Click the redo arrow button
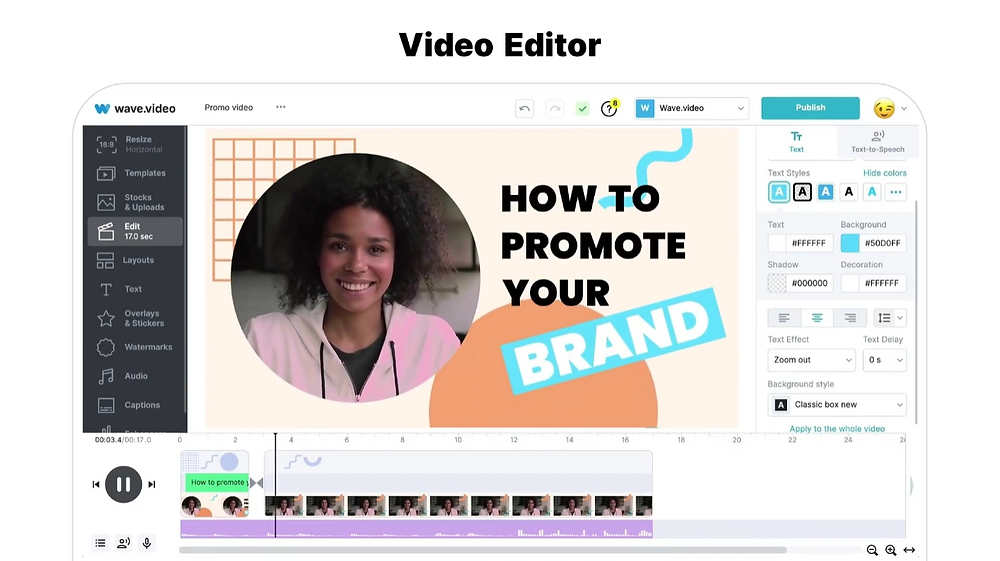 (x=555, y=108)
